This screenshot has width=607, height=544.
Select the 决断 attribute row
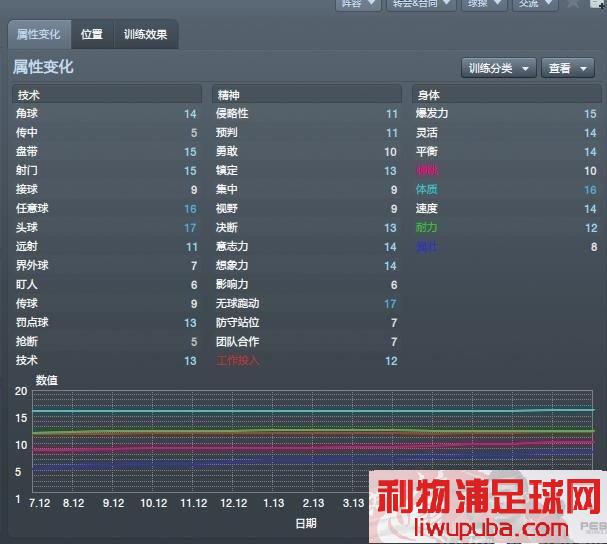(x=307, y=227)
